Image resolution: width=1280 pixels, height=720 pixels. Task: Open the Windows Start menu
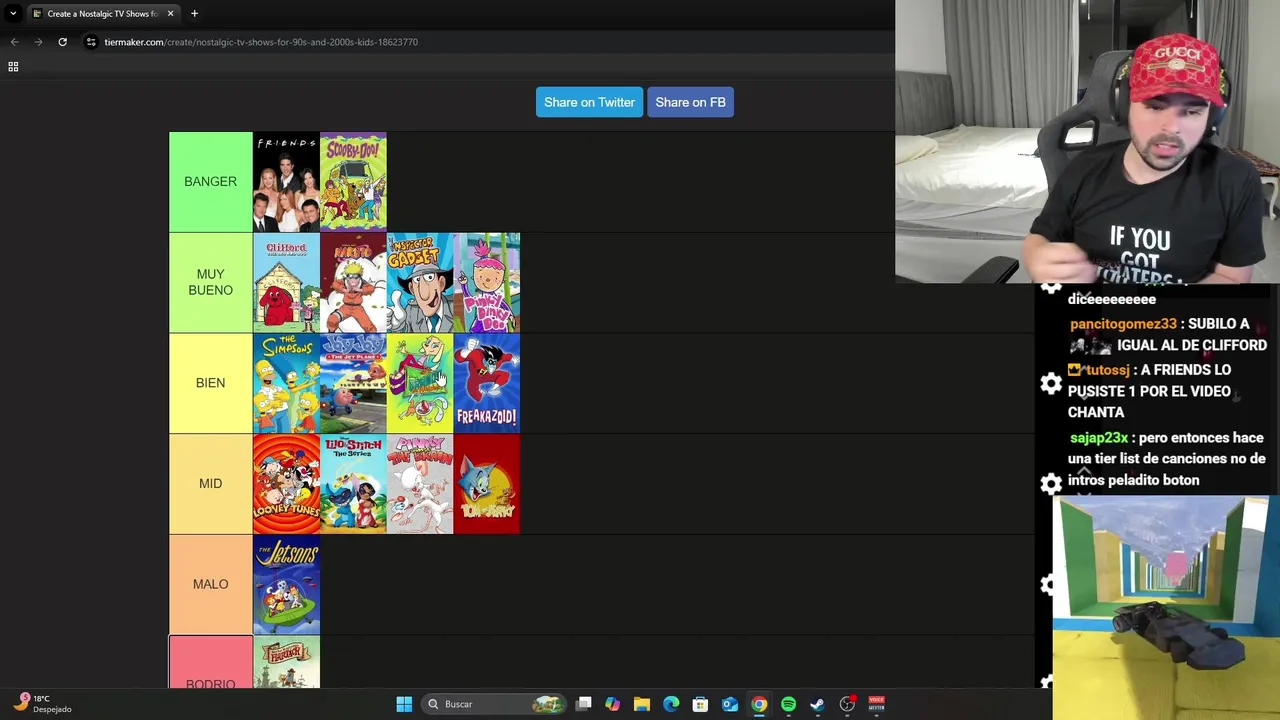[404, 704]
